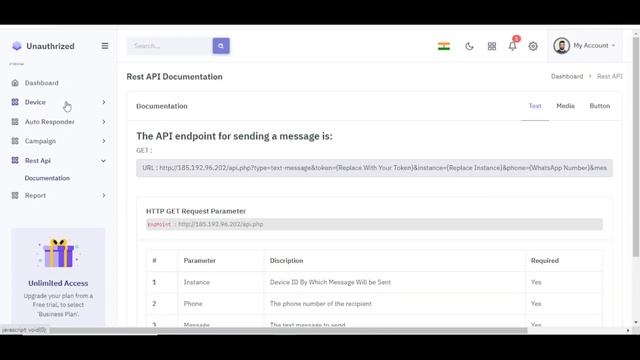Viewport: 640px width, 360px height.
Task: Open the Documentation submenu link
Action: tap(47, 178)
